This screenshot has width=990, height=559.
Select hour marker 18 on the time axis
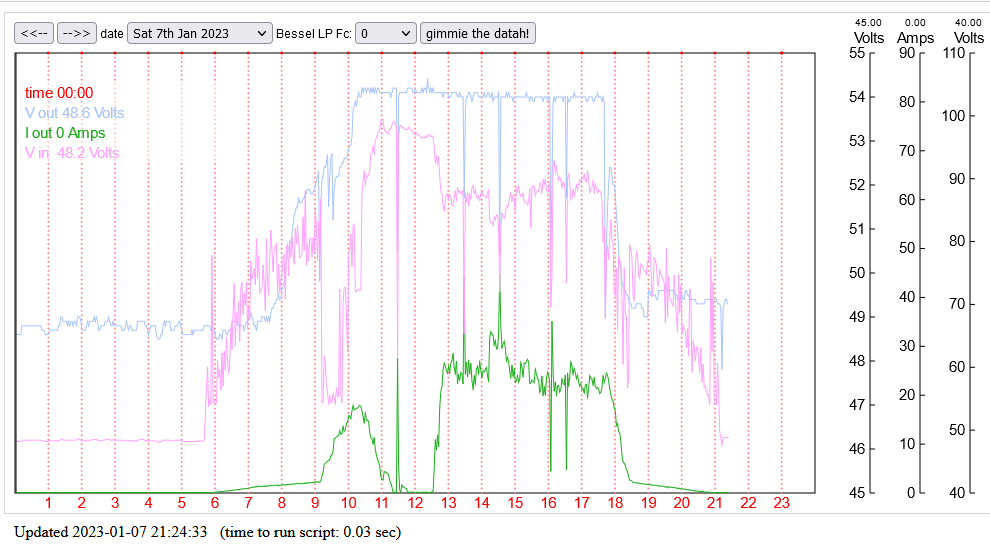pyautogui.click(x=615, y=503)
